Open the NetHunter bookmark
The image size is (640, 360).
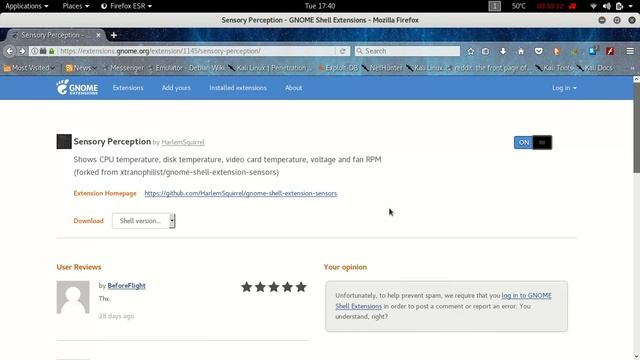(382, 68)
